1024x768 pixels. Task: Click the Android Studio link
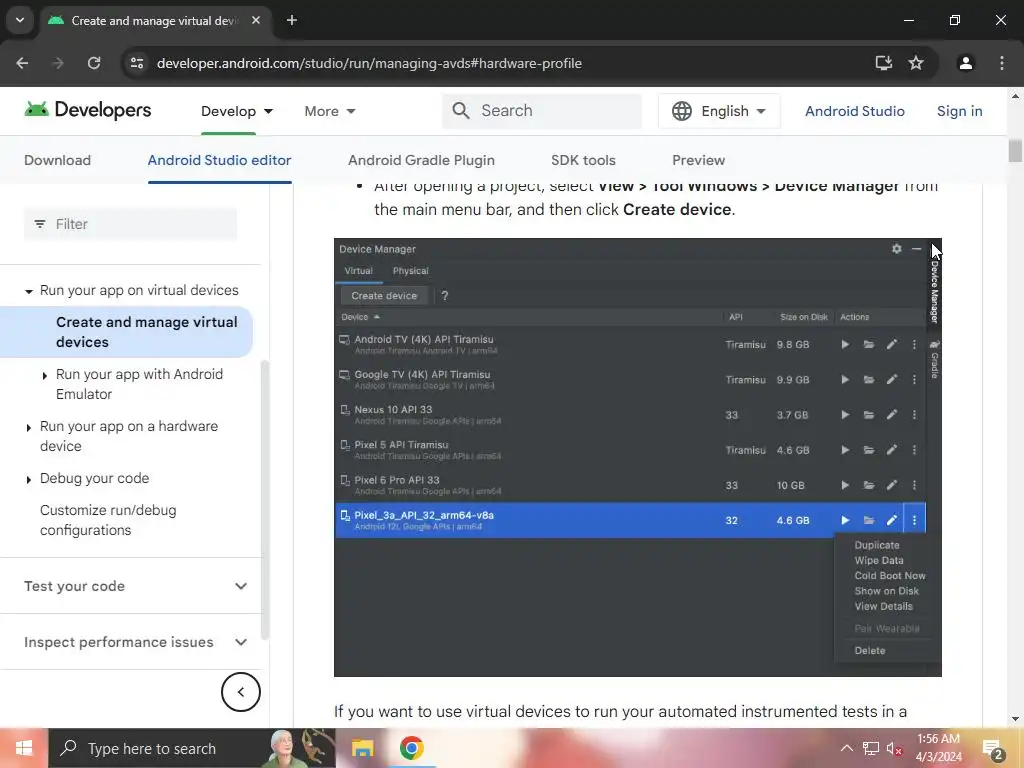(x=854, y=111)
